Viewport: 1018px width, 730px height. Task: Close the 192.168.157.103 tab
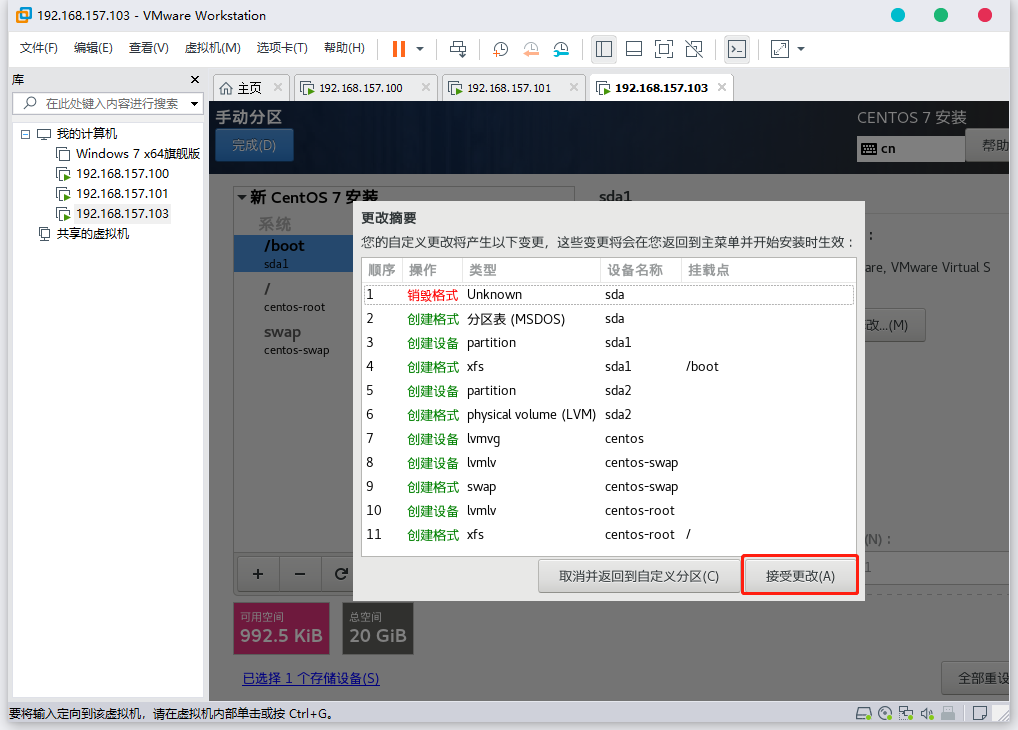722,87
